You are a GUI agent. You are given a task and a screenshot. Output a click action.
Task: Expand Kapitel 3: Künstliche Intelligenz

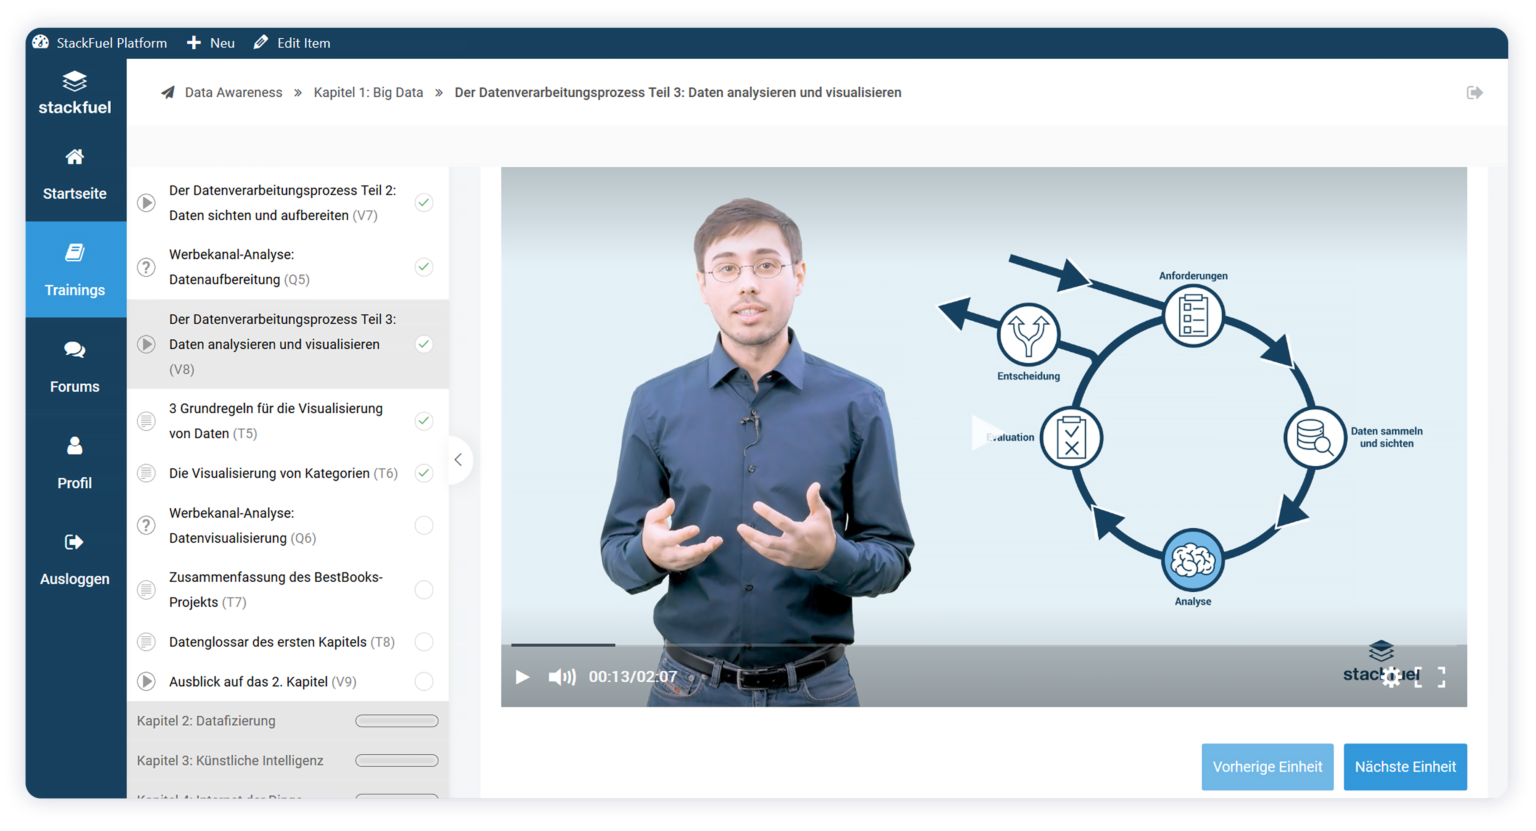pyautogui.click(x=287, y=760)
